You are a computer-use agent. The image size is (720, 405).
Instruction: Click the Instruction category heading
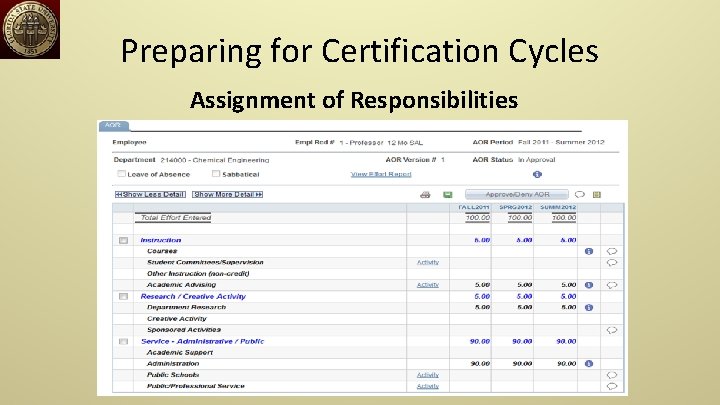[x=161, y=240]
